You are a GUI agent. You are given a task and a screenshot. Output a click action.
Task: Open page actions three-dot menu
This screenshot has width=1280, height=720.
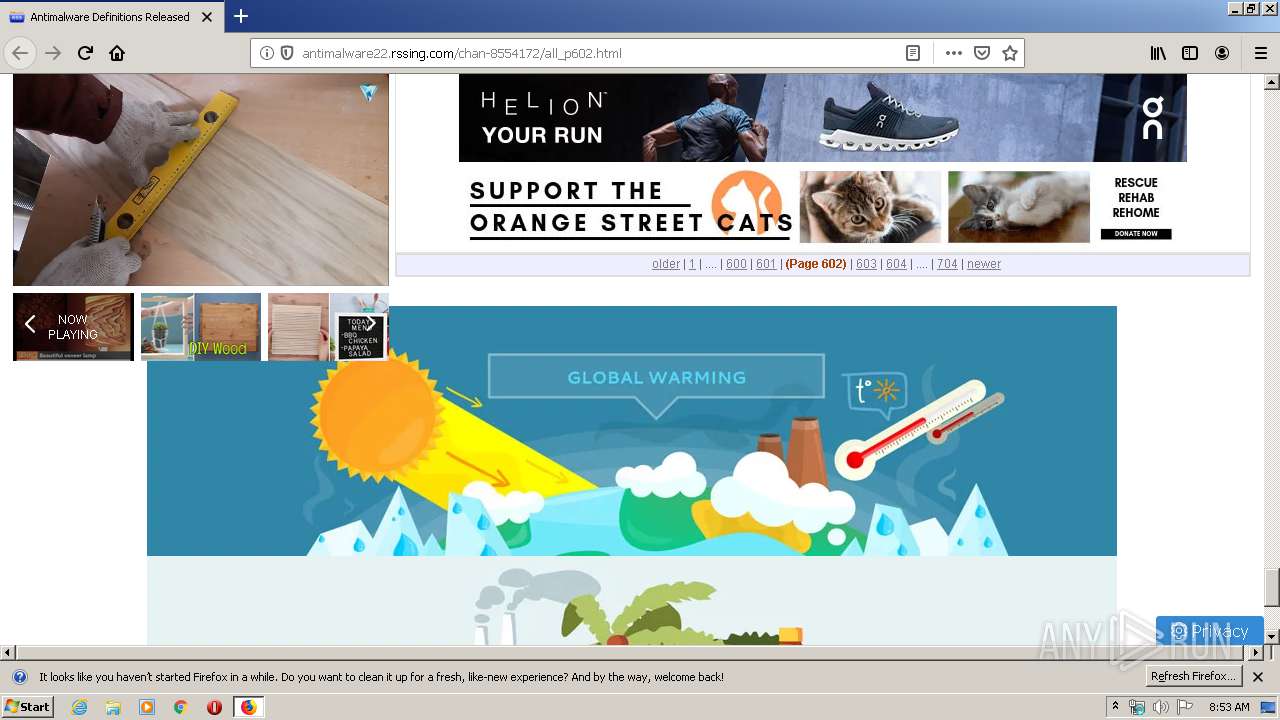tap(954, 53)
